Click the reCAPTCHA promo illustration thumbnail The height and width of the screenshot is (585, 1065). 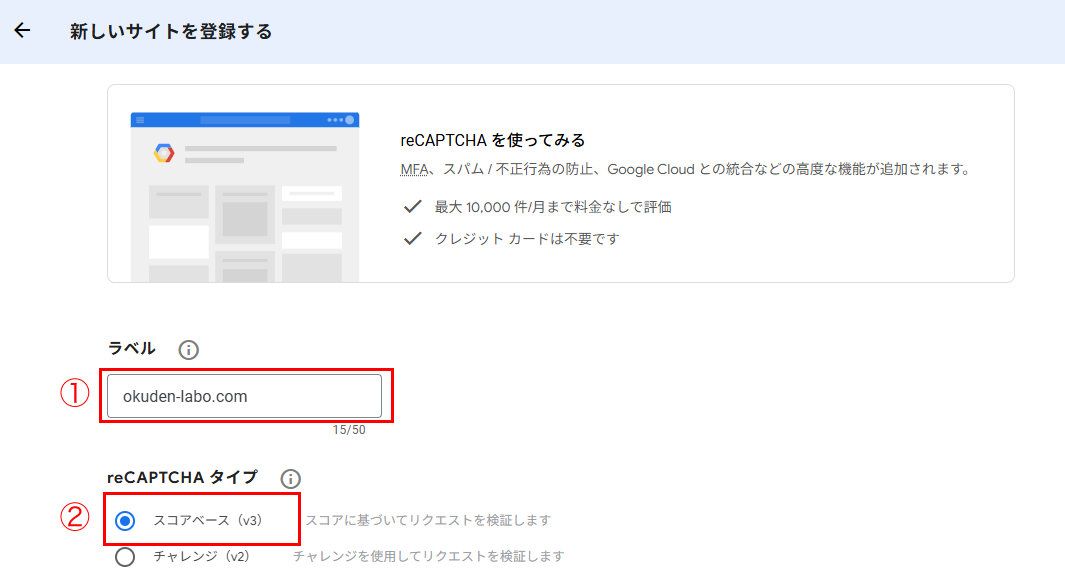244,196
